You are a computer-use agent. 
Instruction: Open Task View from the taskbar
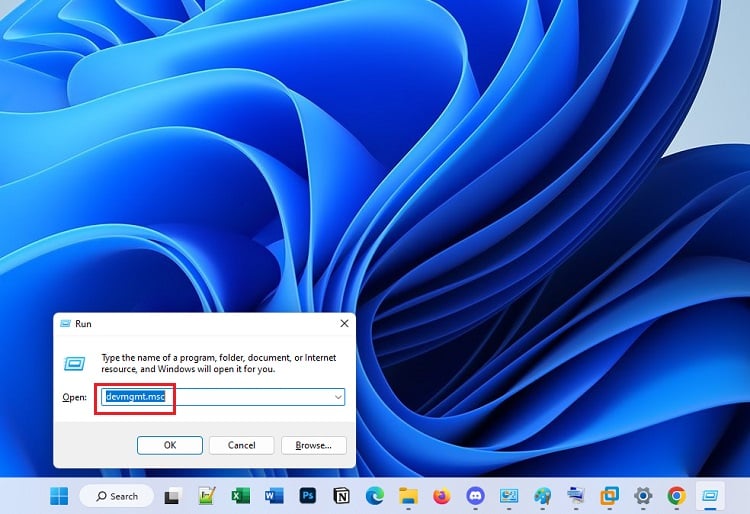click(172, 496)
